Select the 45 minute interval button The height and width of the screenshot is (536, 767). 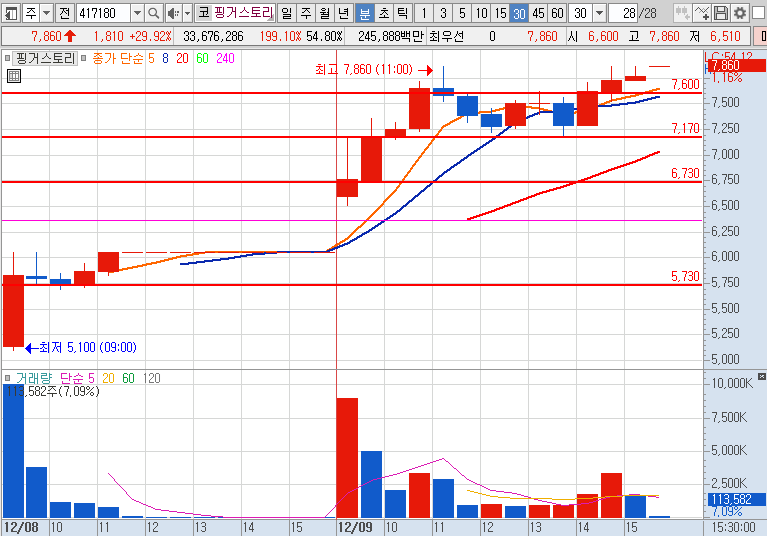539,13
